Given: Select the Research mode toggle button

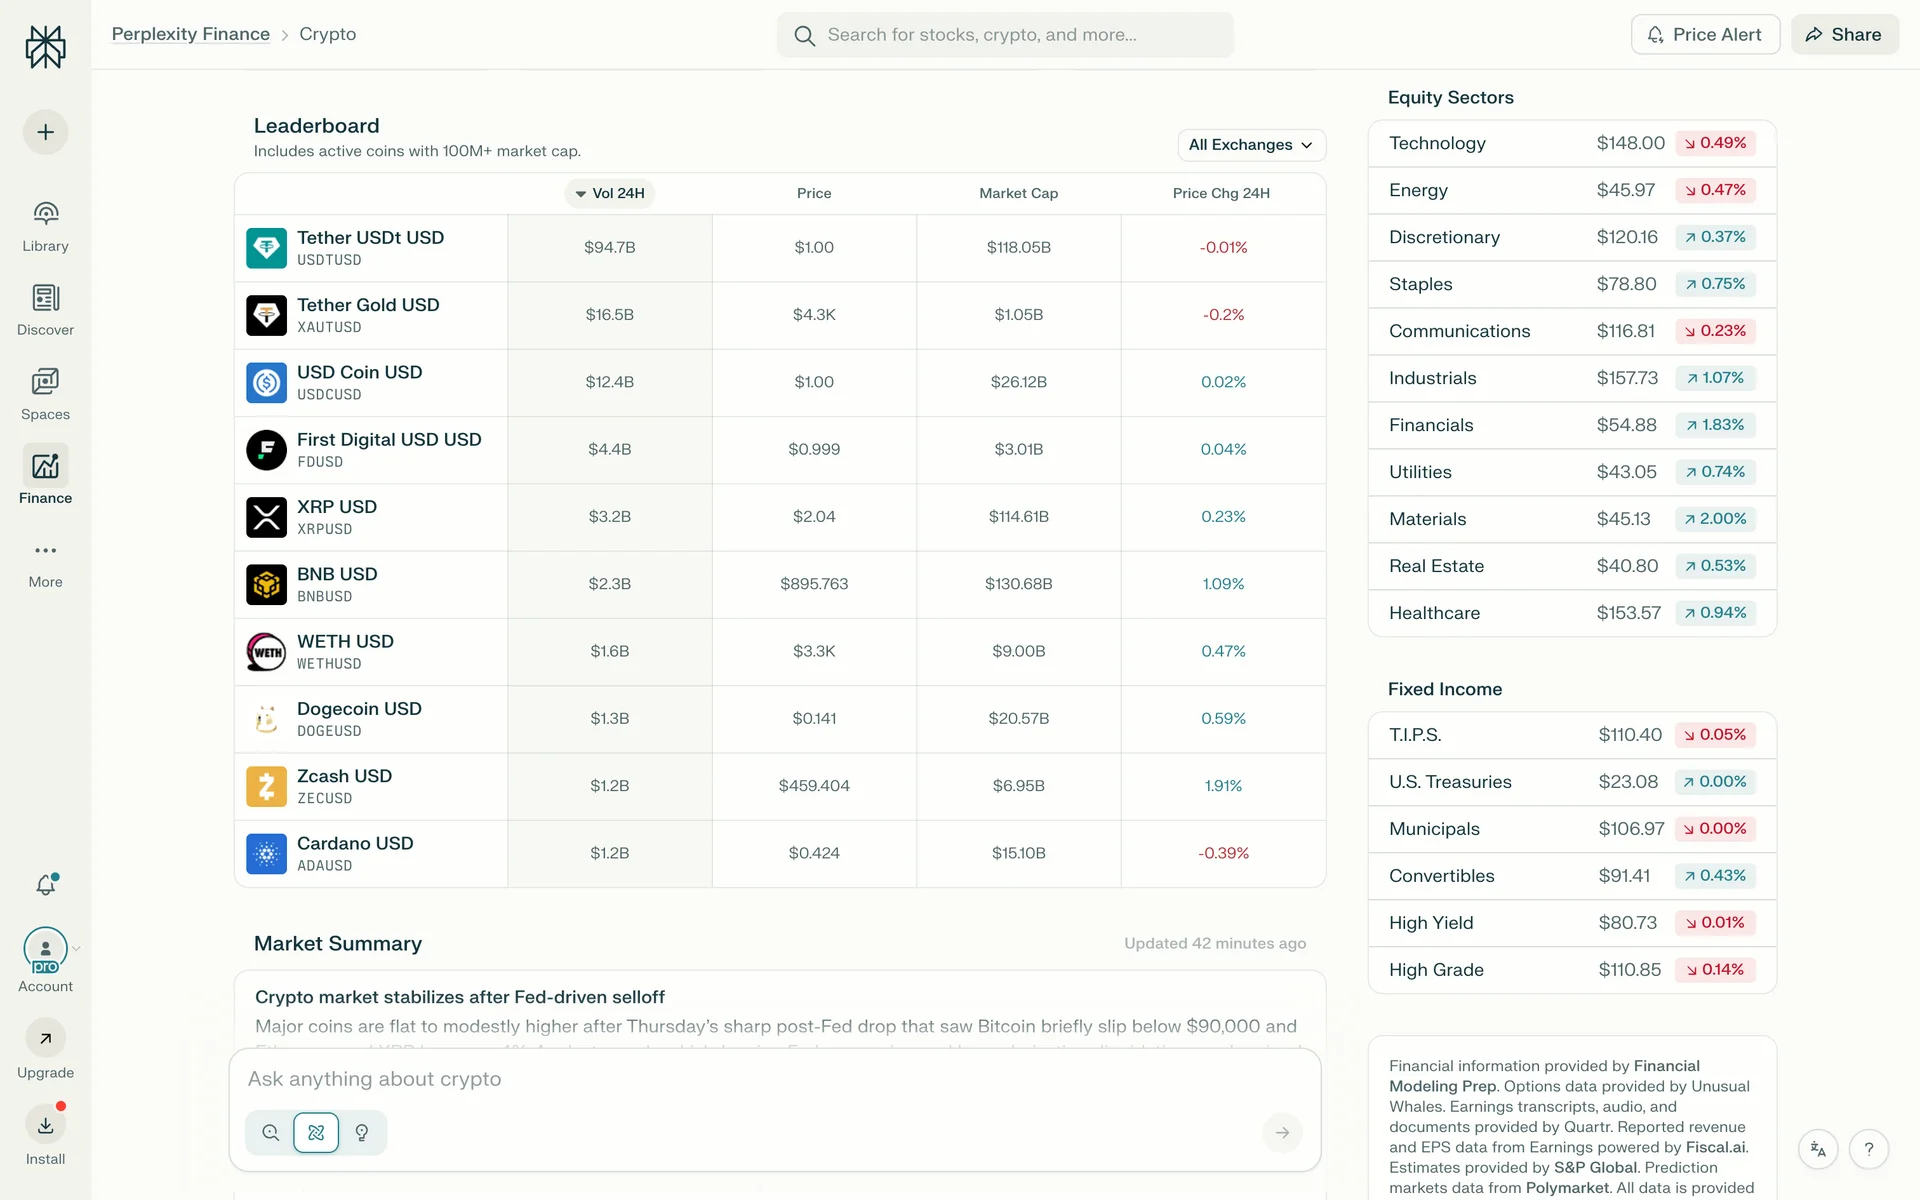Looking at the screenshot, I should pyautogui.click(x=316, y=1133).
